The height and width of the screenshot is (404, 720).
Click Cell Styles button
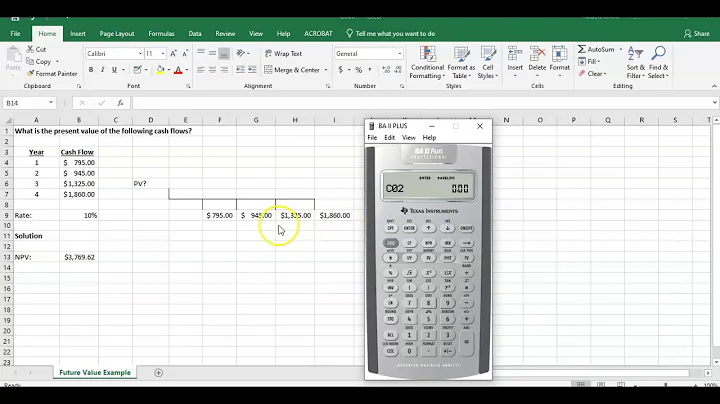tap(488, 63)
